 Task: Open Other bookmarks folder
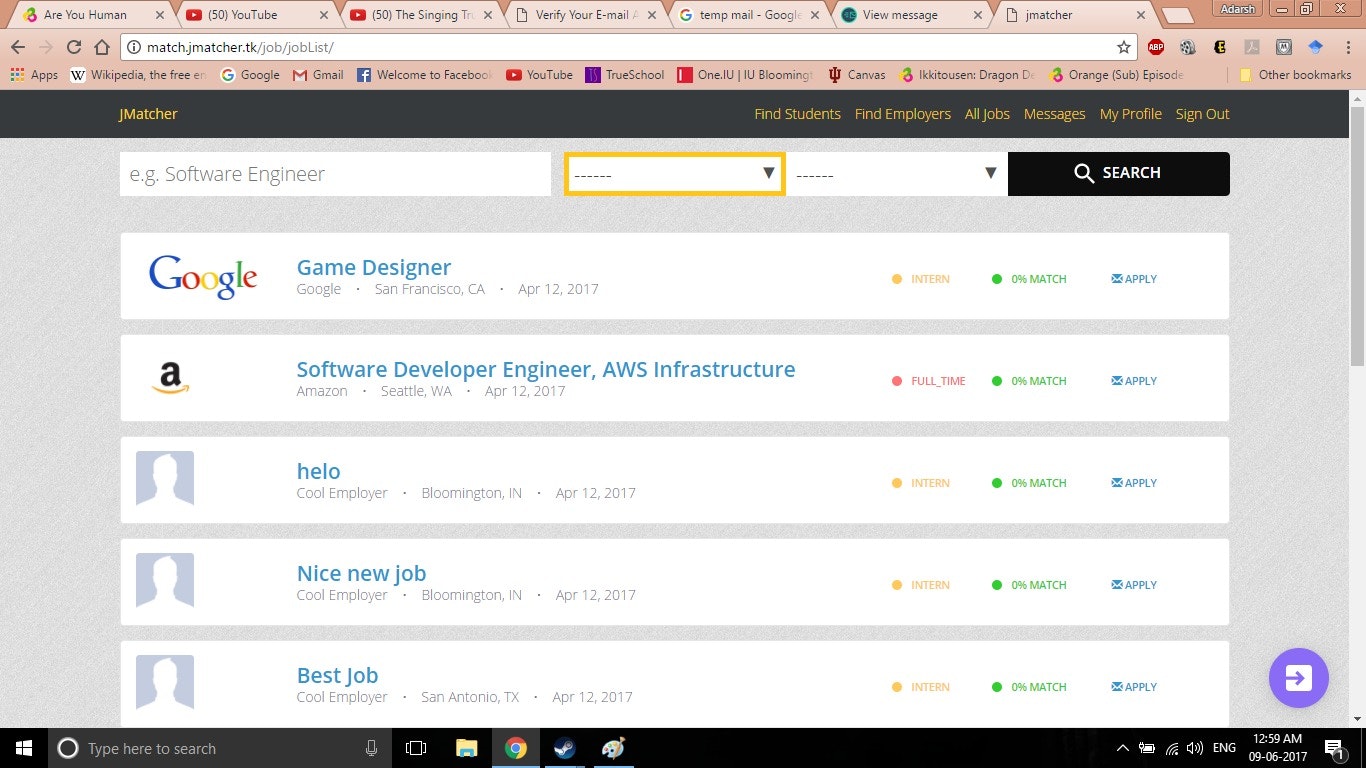coord(1295,75)
